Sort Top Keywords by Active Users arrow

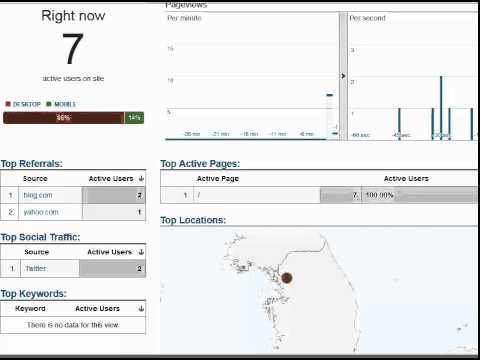pyautogui.click(x=141, y=309)
